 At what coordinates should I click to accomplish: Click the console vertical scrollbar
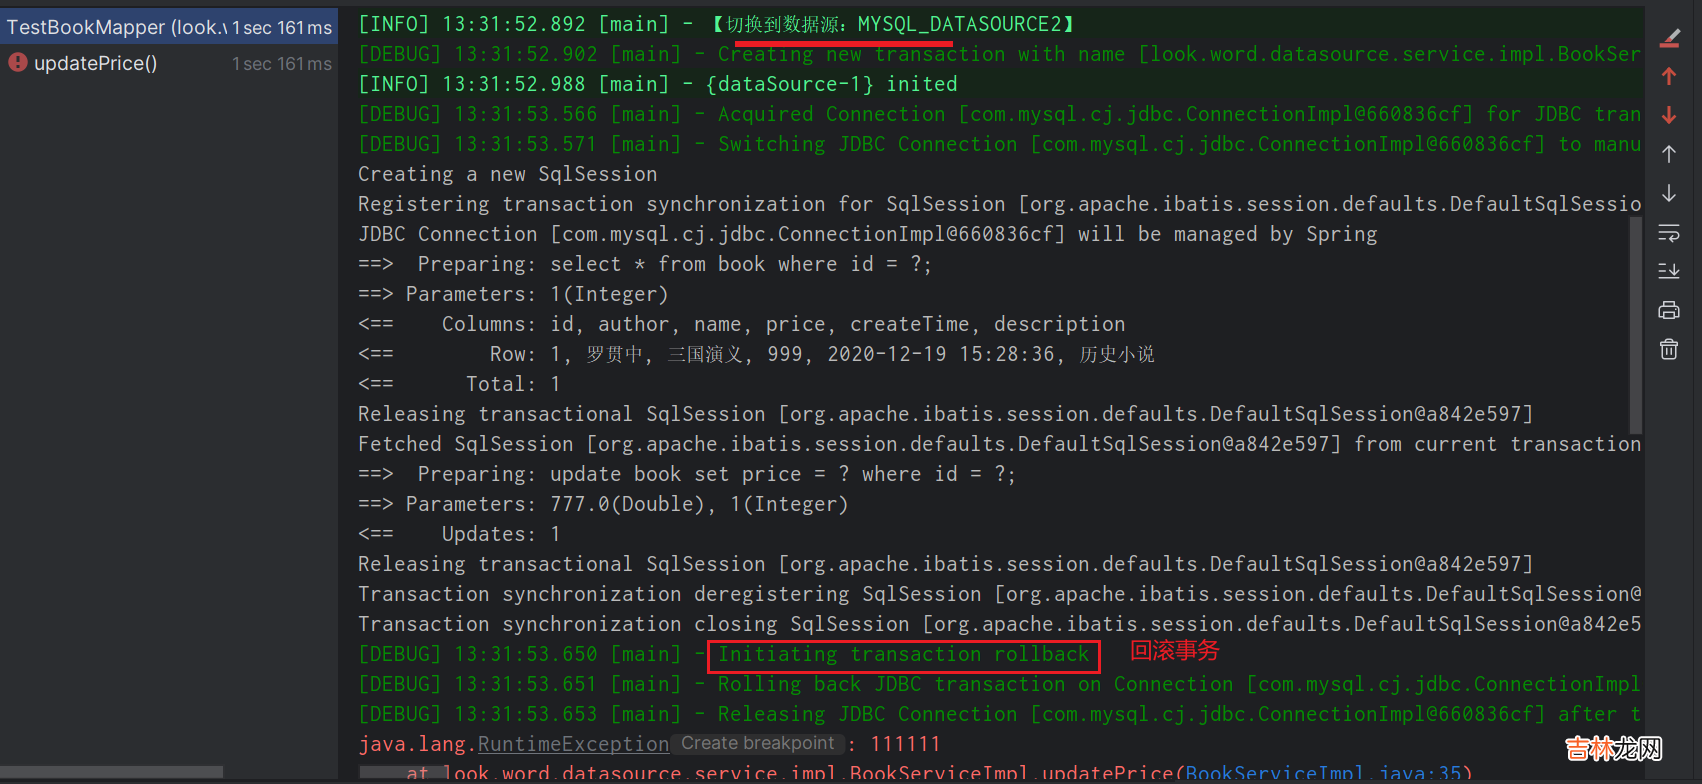click(x=1636, y=325)
